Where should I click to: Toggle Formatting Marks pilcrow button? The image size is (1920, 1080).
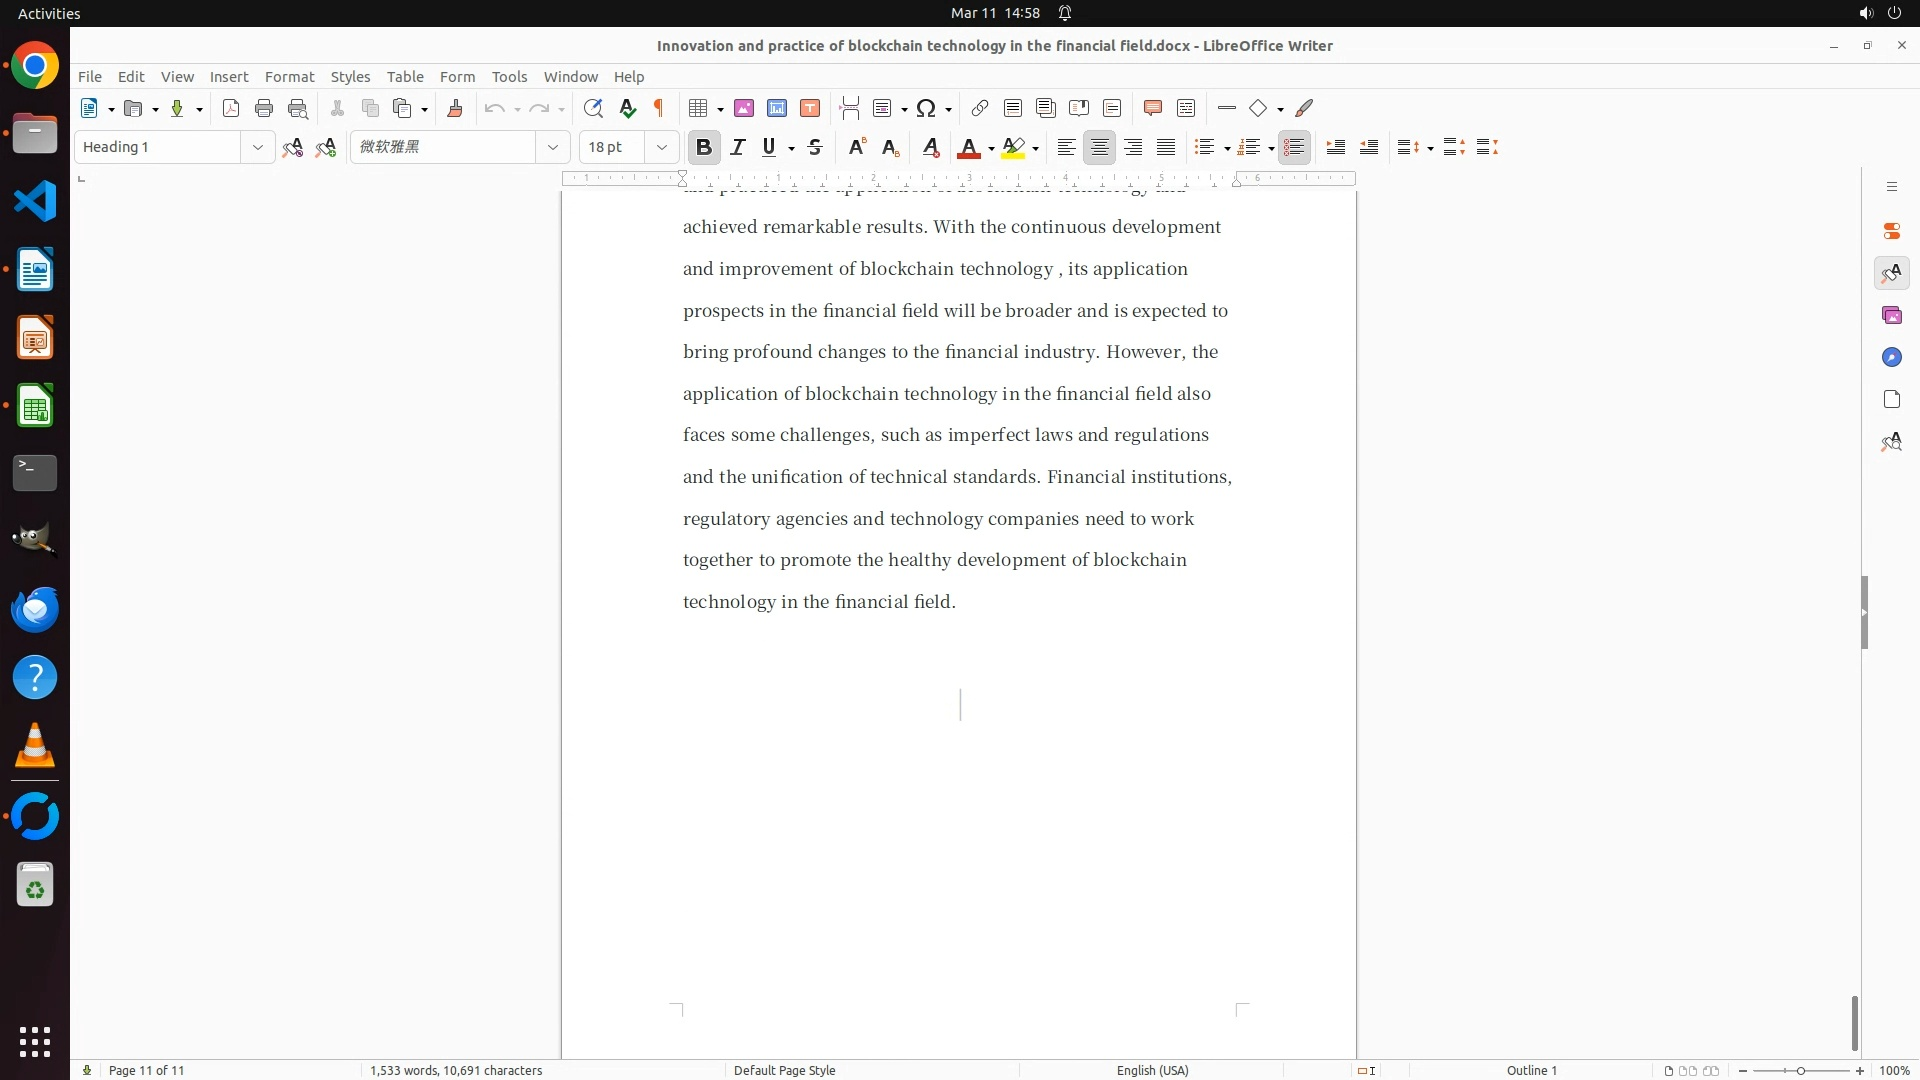tap(659, 109)
